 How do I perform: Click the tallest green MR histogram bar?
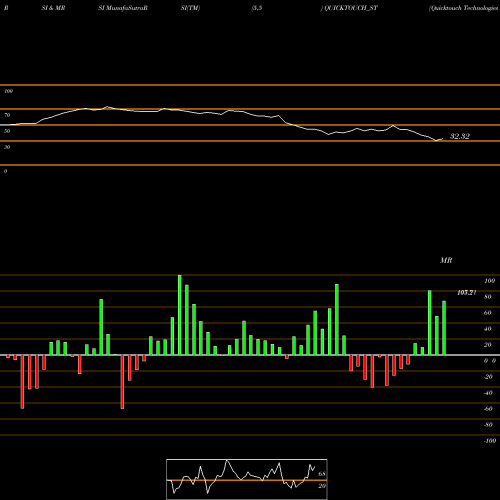[x=180, y=315]
